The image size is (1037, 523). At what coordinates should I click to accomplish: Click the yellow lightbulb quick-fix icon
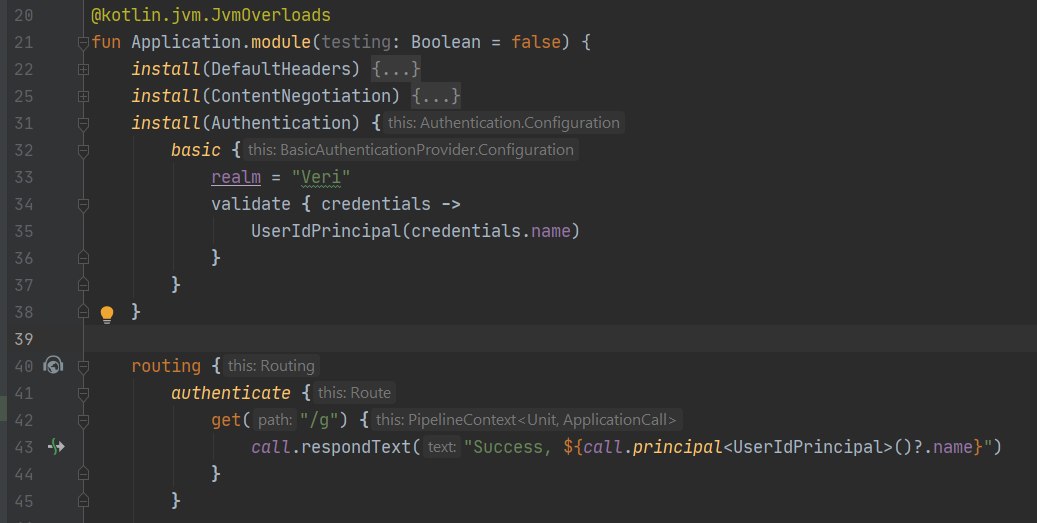tap(106, 313)
